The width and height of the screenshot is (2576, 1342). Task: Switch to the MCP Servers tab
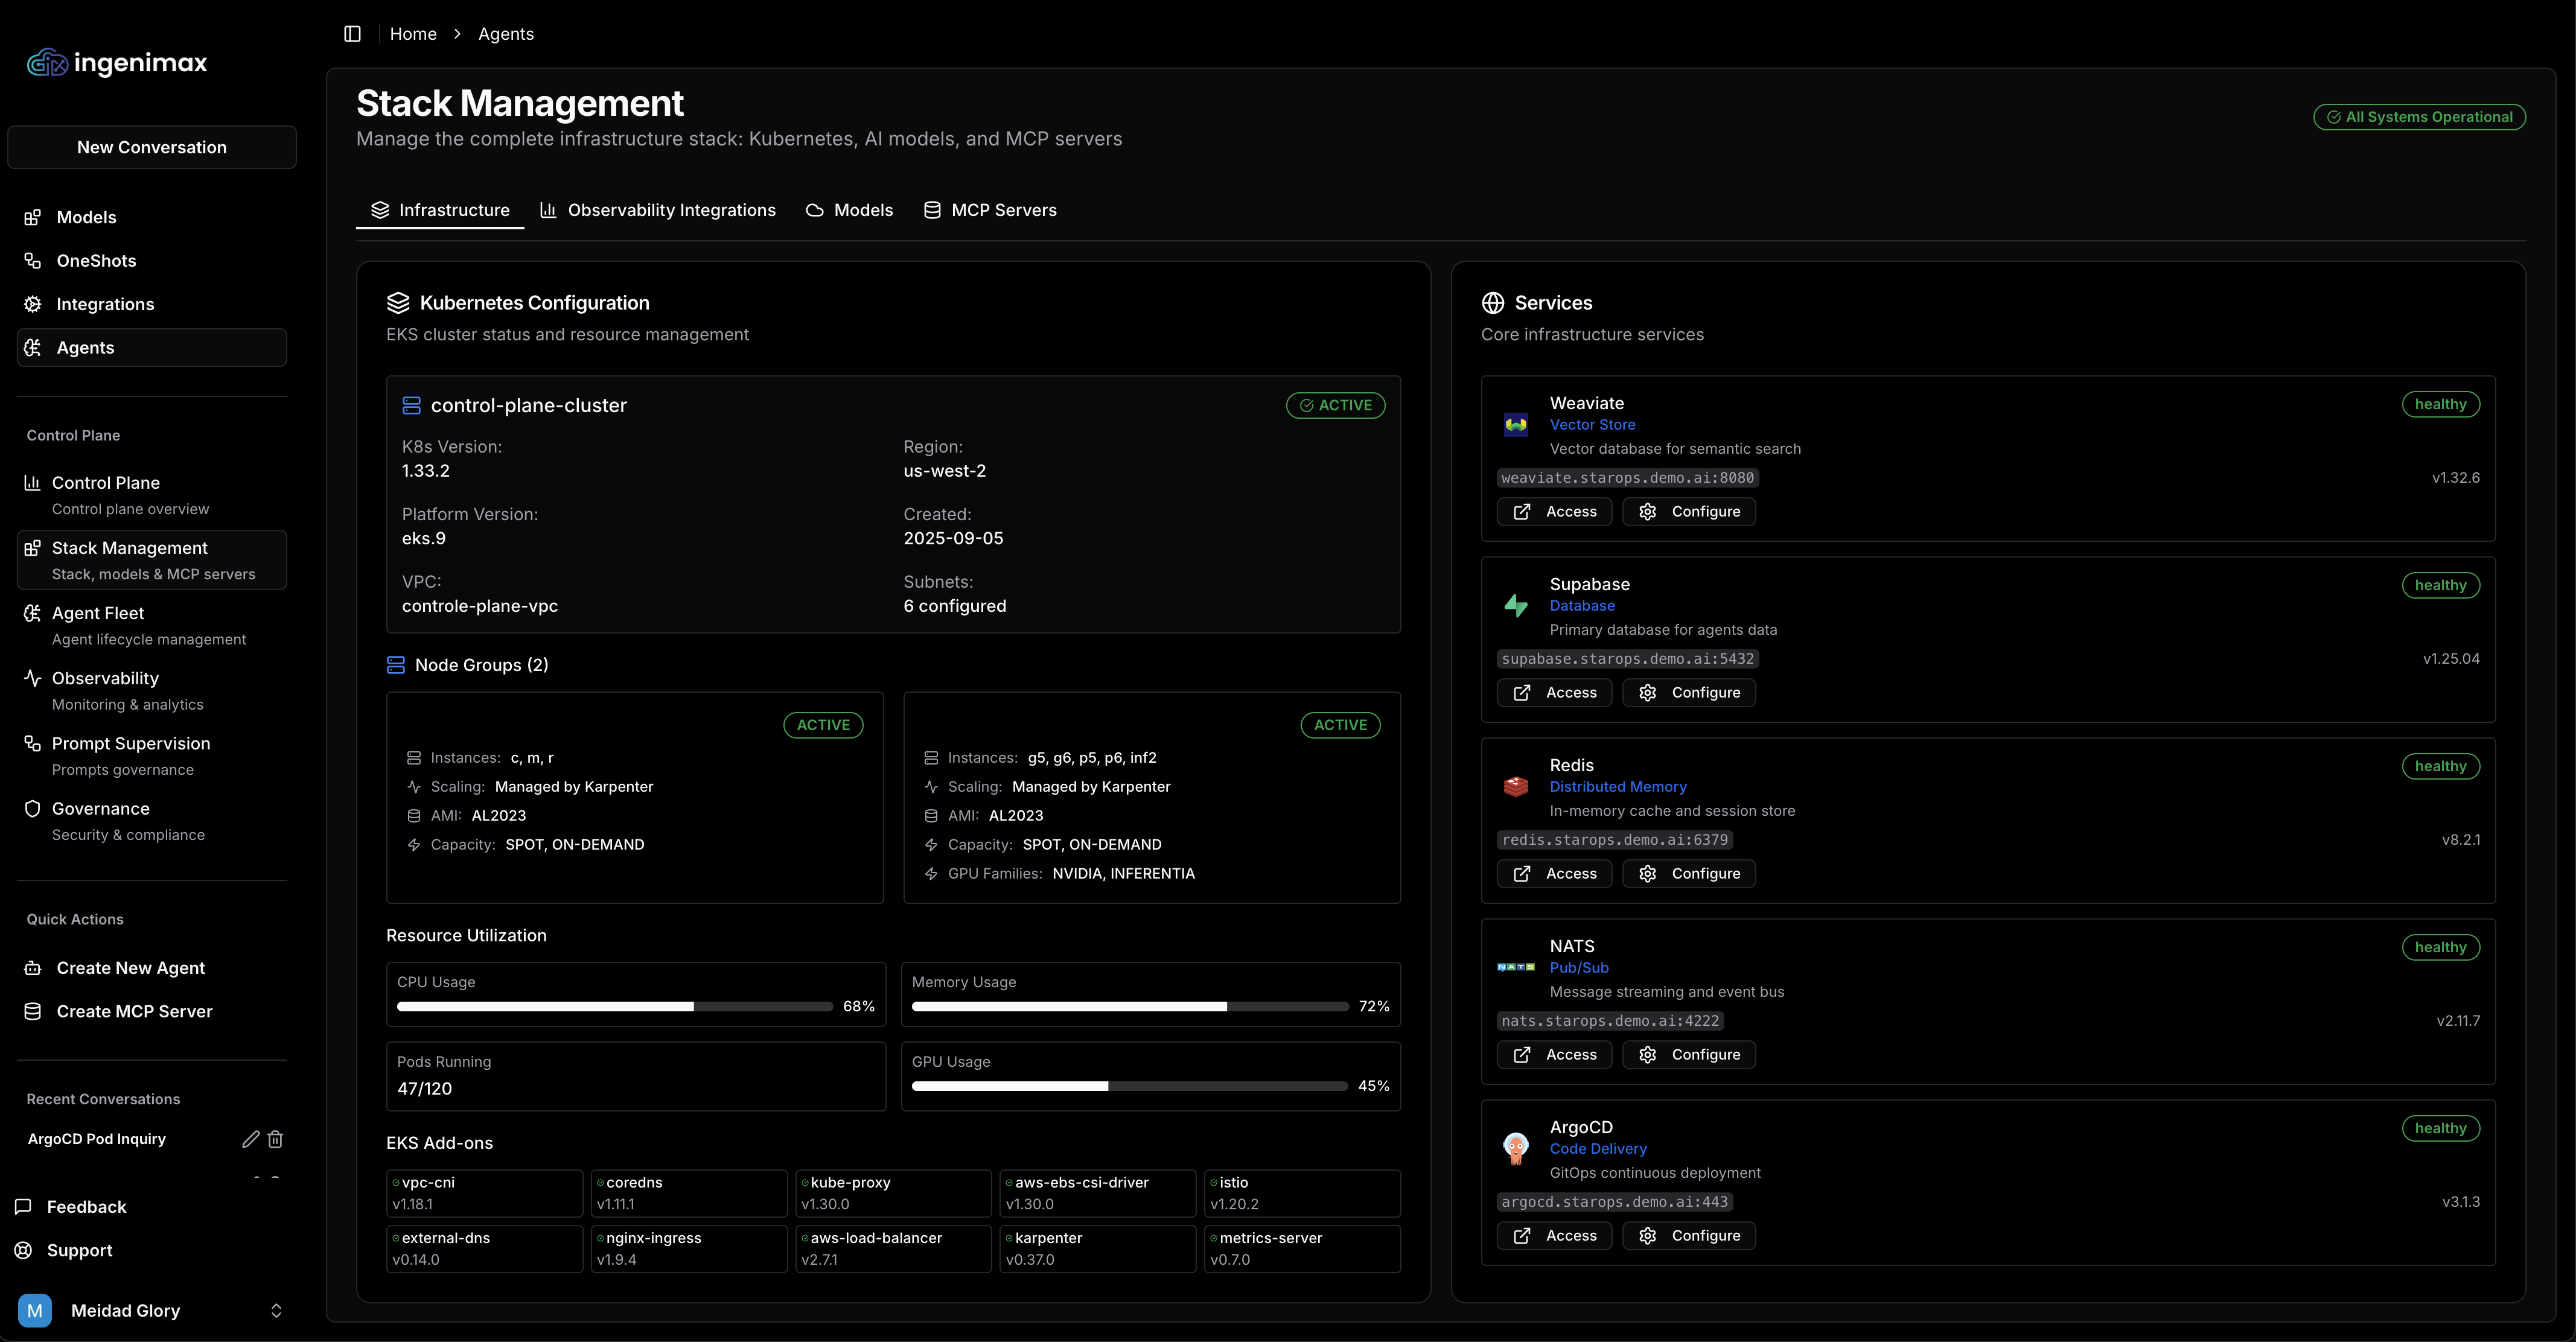click(990, 210)
